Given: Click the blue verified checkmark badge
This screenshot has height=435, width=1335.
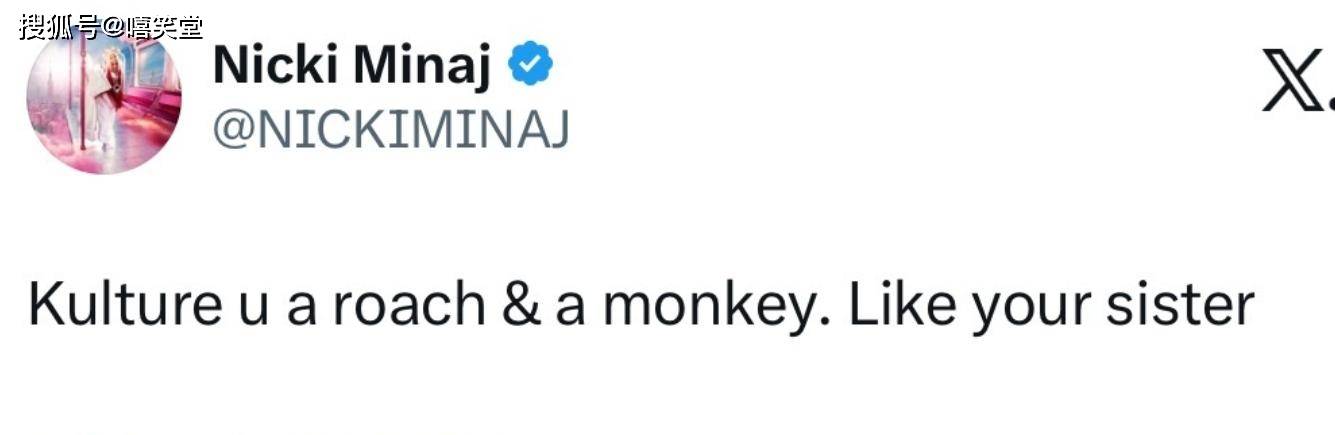Looking at the screenshot, I should 531,66.
